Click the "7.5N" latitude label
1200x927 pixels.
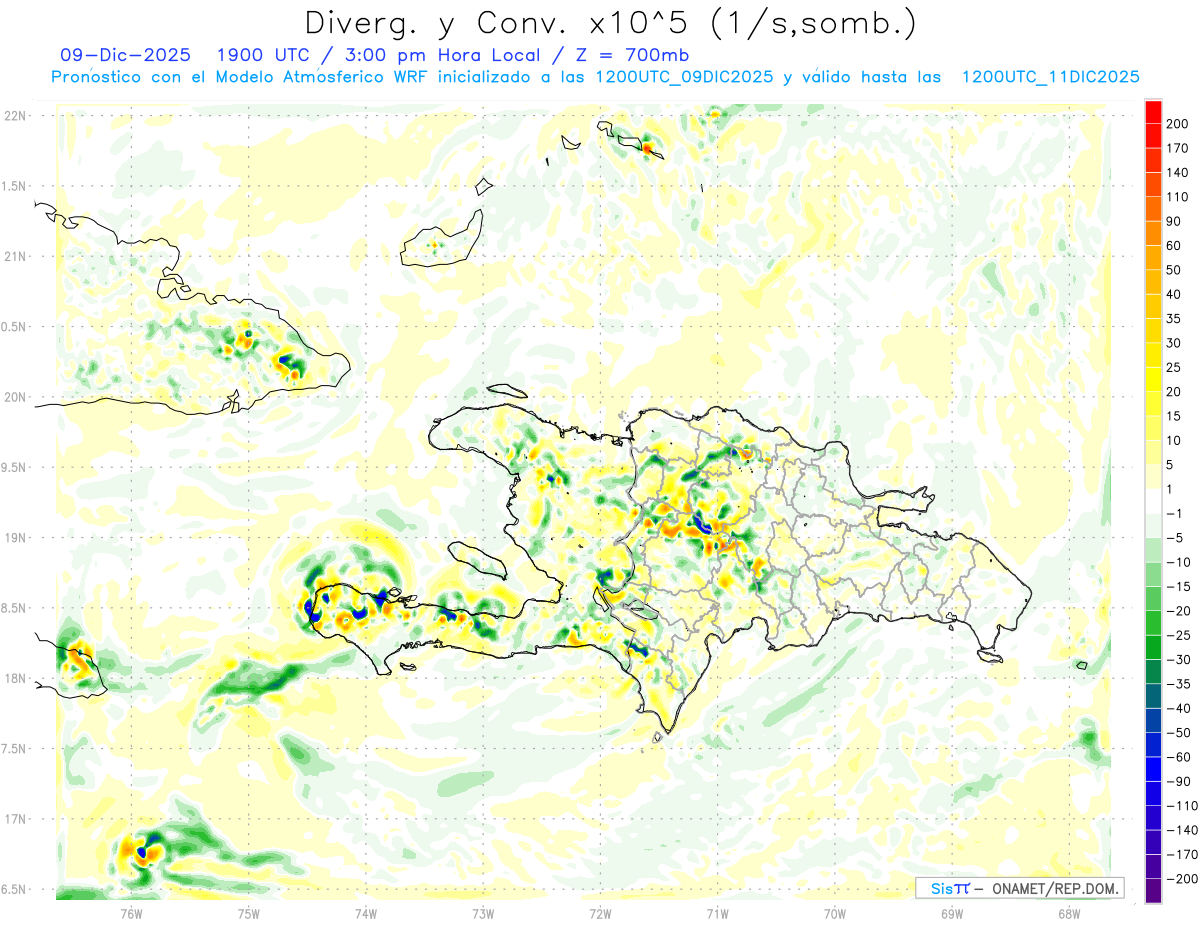[15, 749]
